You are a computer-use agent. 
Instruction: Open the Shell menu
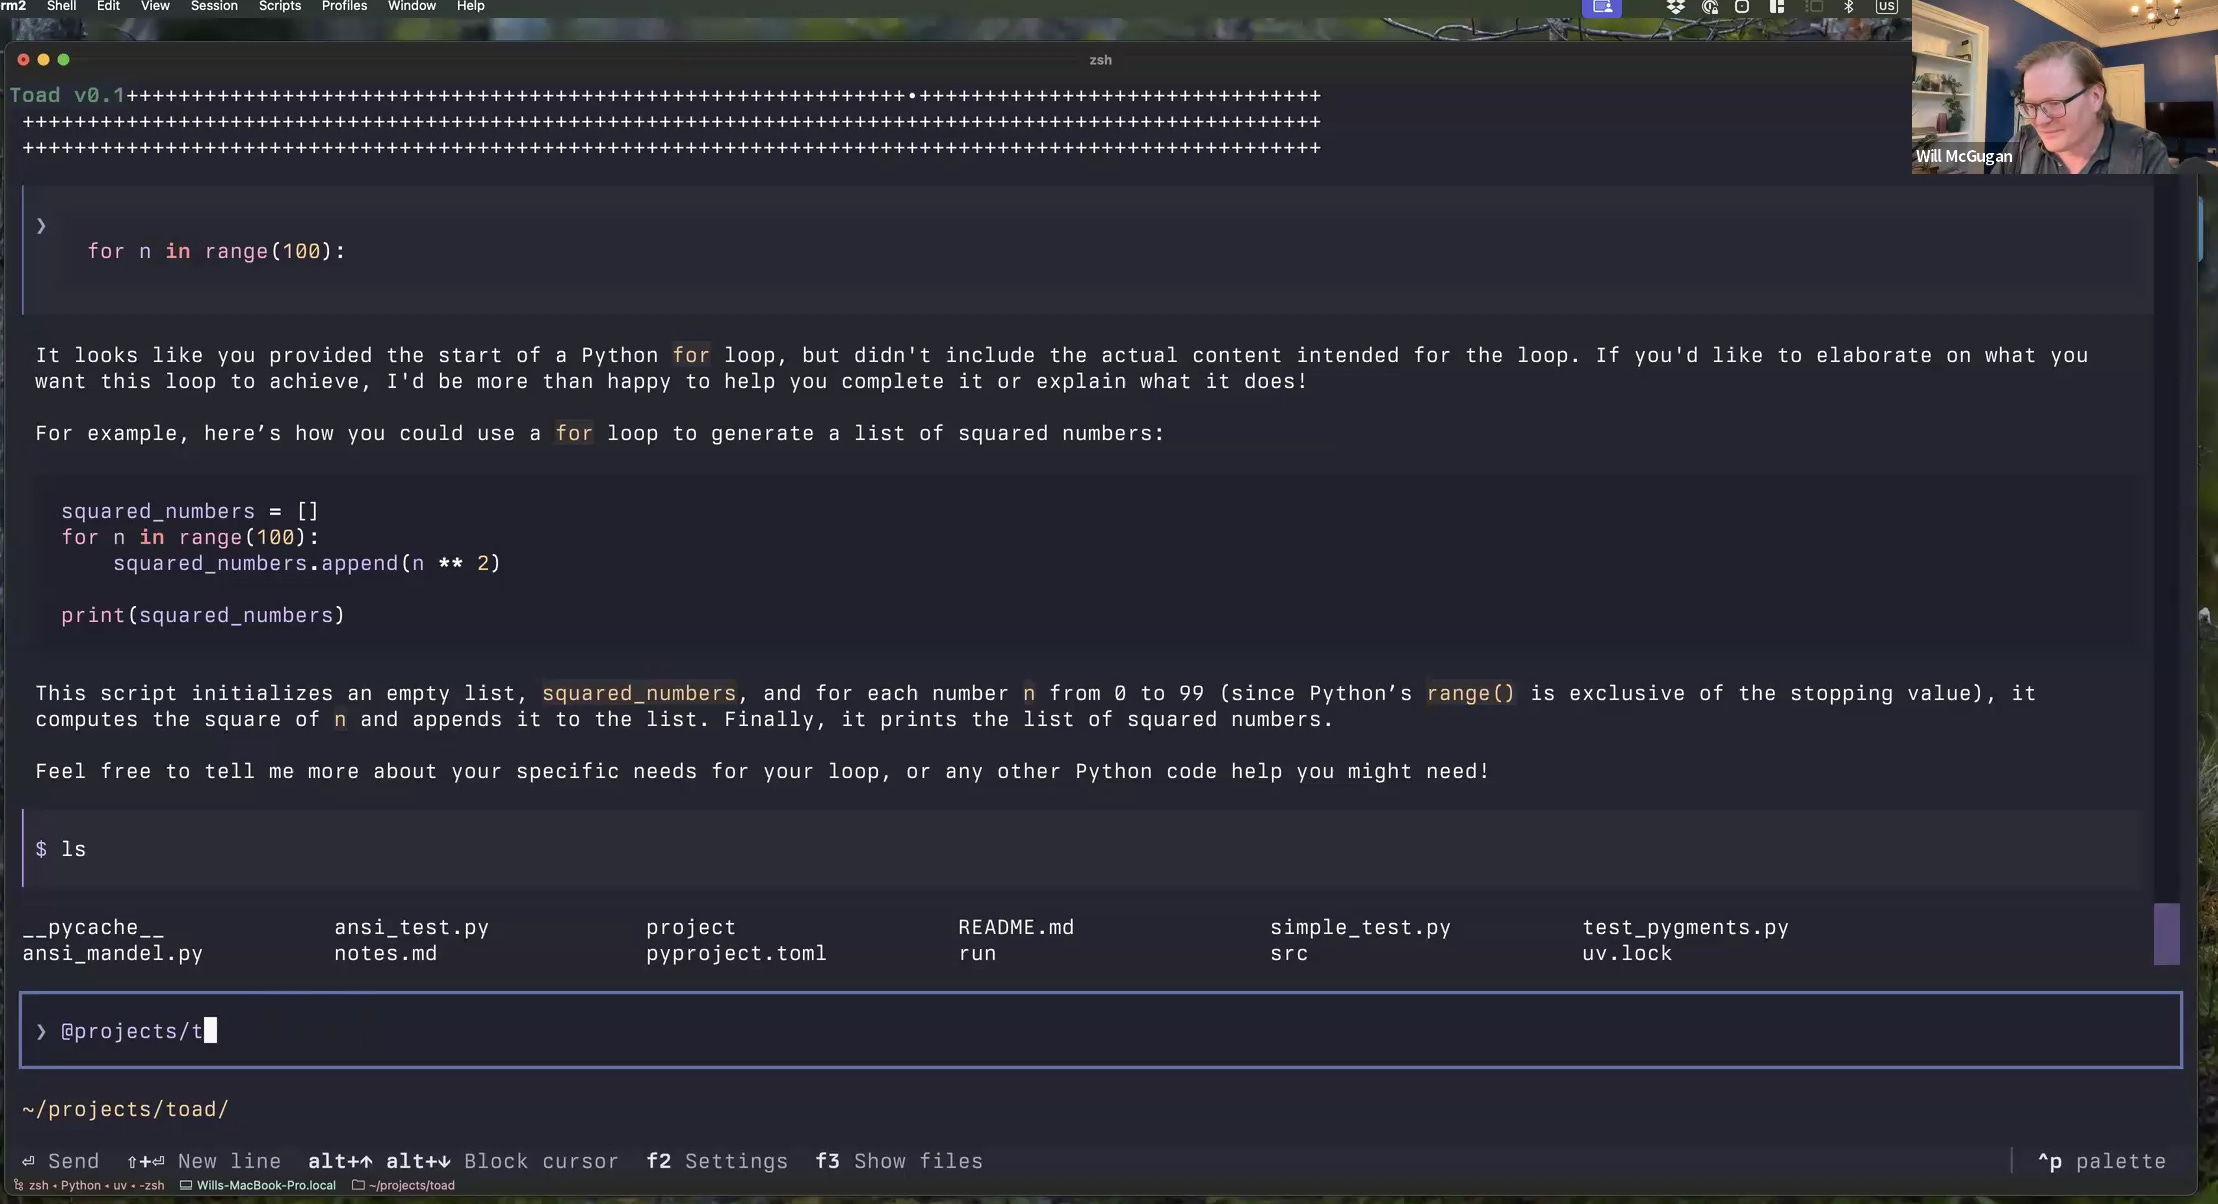point(61,6)
